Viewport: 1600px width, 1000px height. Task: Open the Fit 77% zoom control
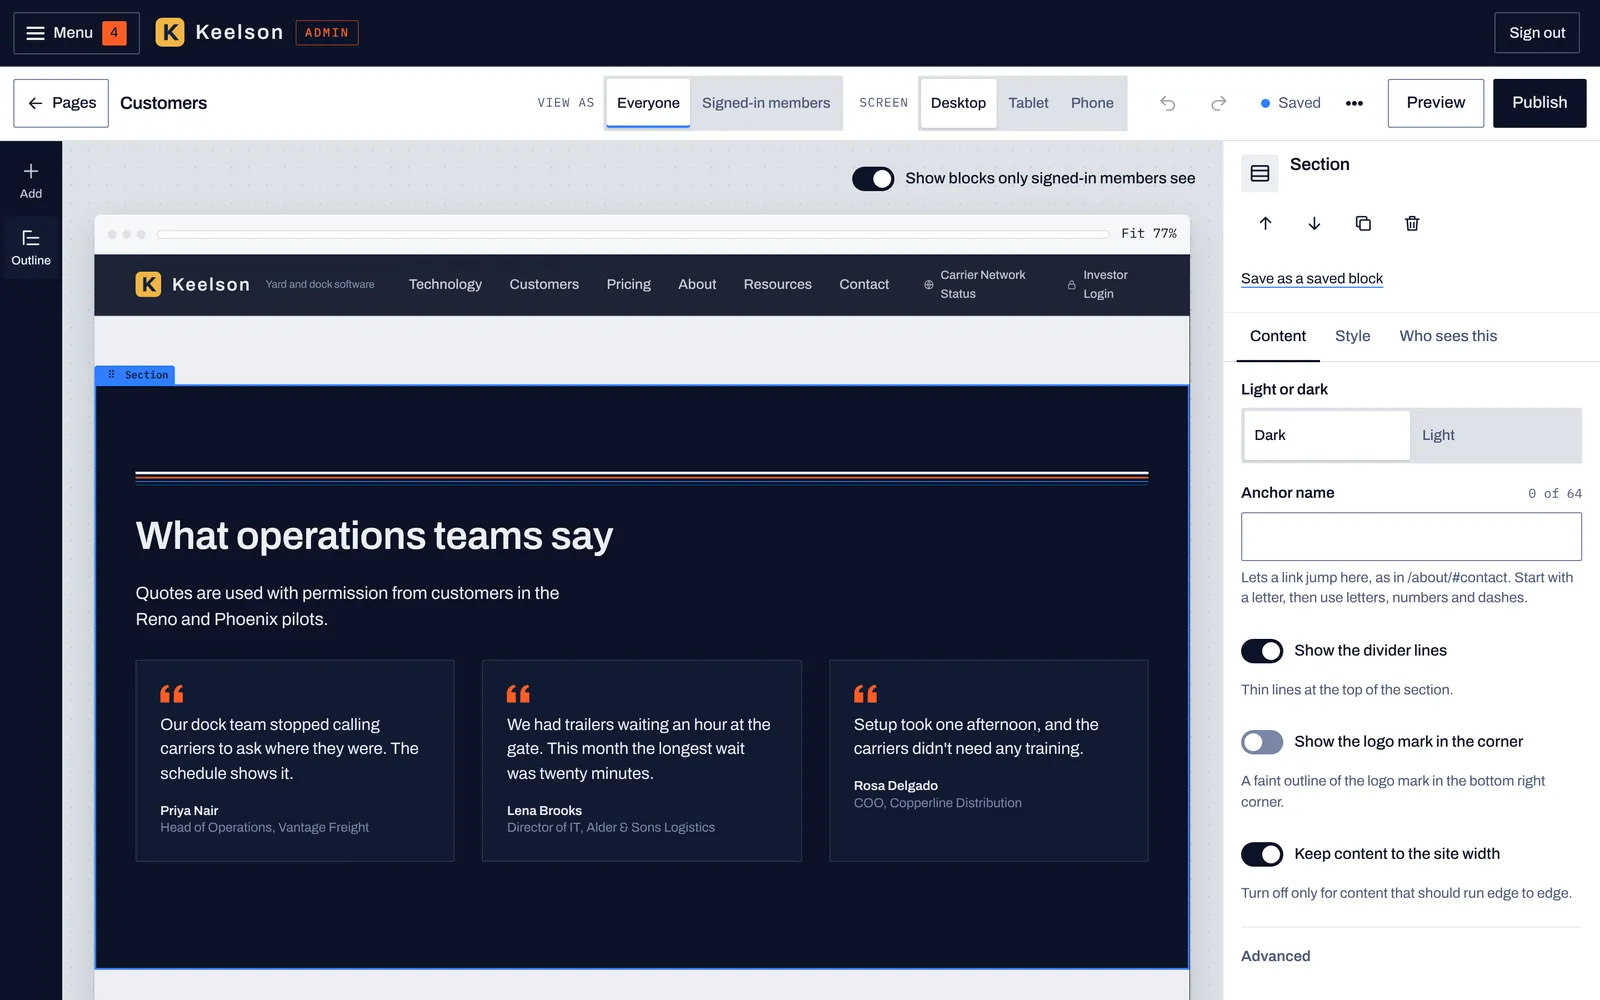click(1149, 233)
